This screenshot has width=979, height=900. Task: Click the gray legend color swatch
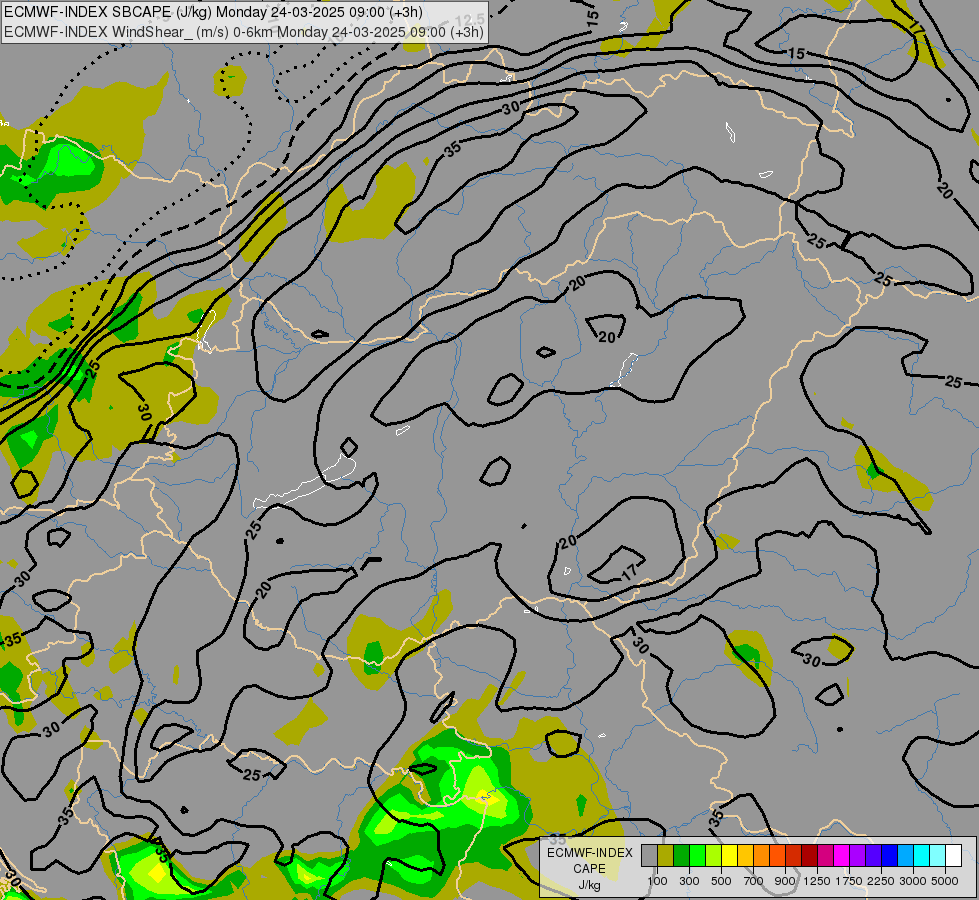[x=649, y=855]
